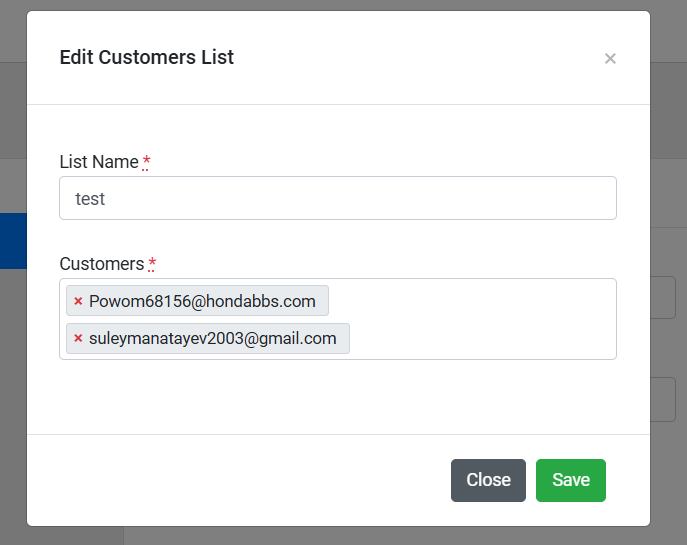Close the dialog with the X icon
This screenshot has height=545, width=687.
(x=610, y=58)
